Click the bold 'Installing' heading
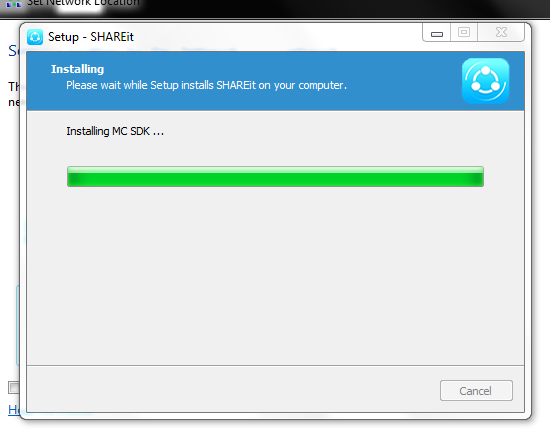The height and width of the screenshot is (432, 550). [78, 69]
